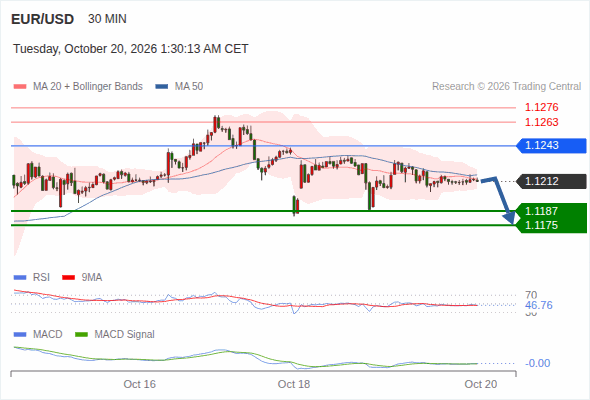
Task: Click the MACD Signal legend label
Action: click(125, 335)
